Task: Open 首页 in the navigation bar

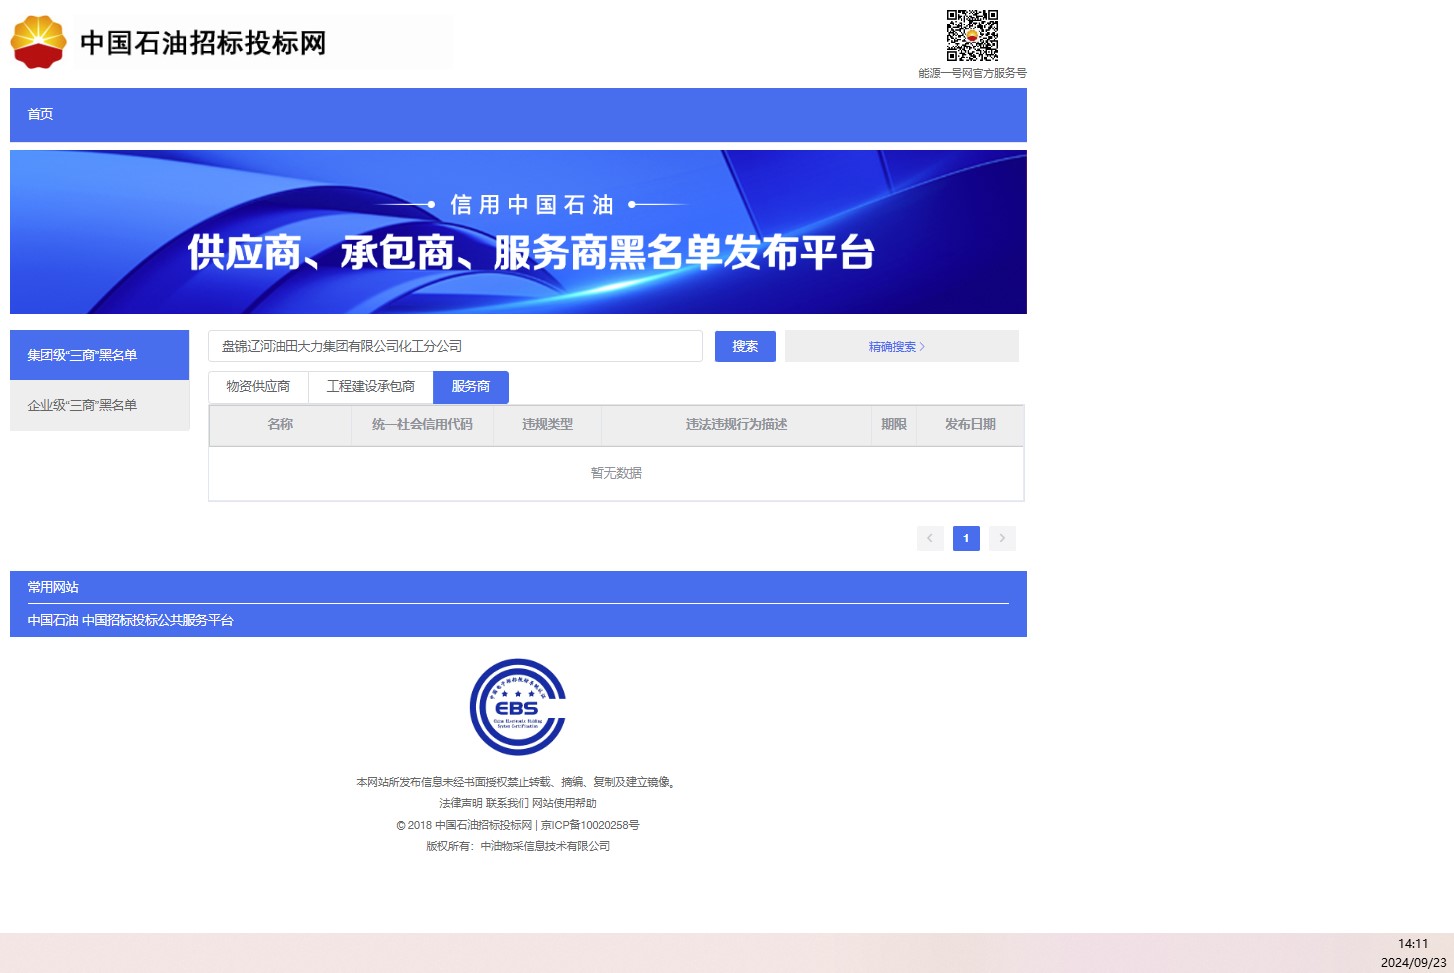Action: point(40,114)
